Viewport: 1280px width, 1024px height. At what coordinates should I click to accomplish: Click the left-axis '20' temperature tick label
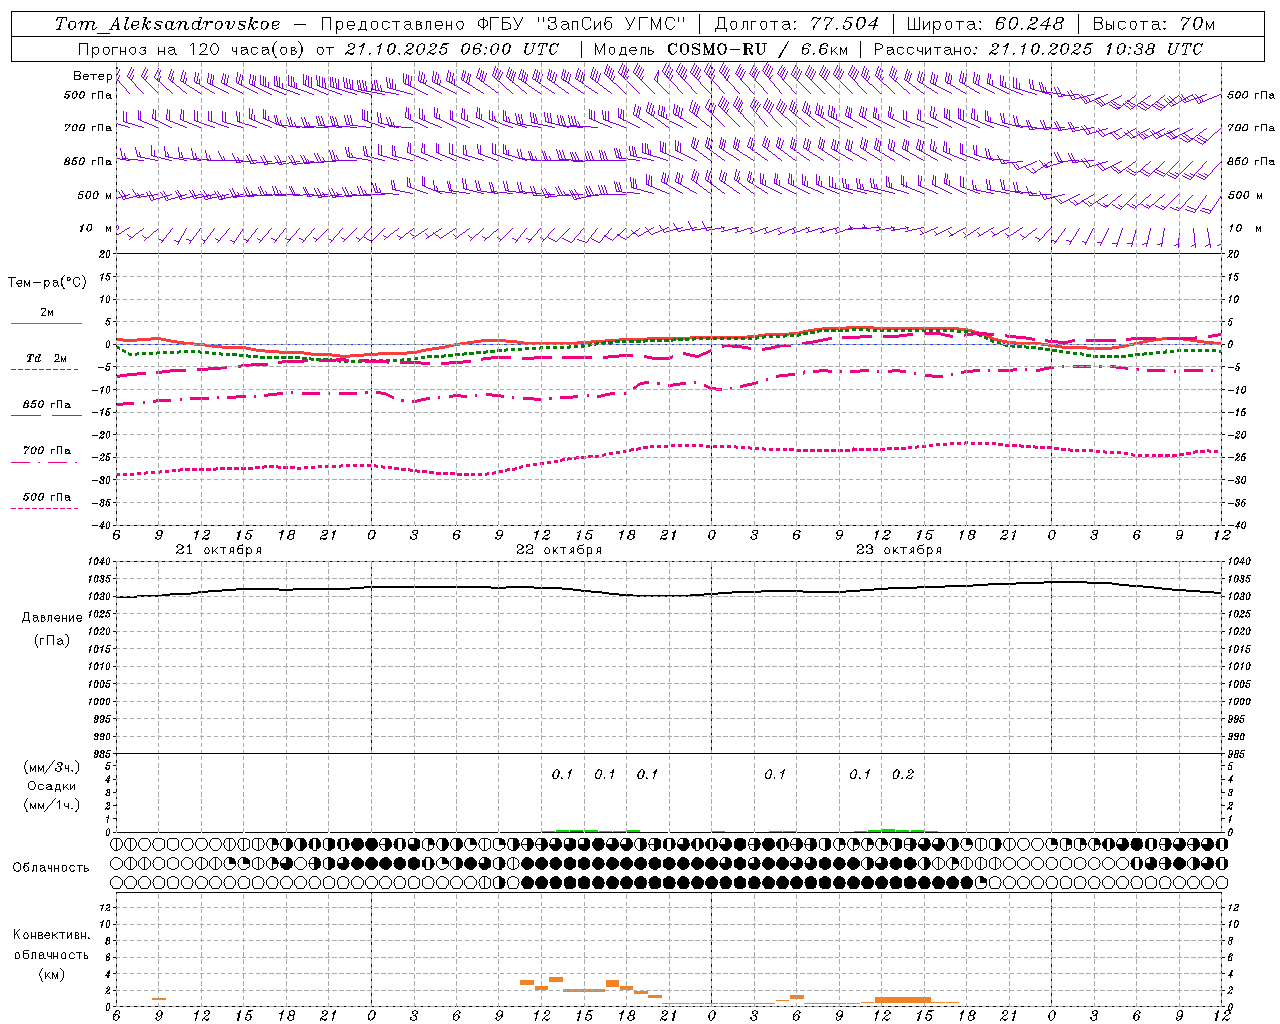pos(107,255)
